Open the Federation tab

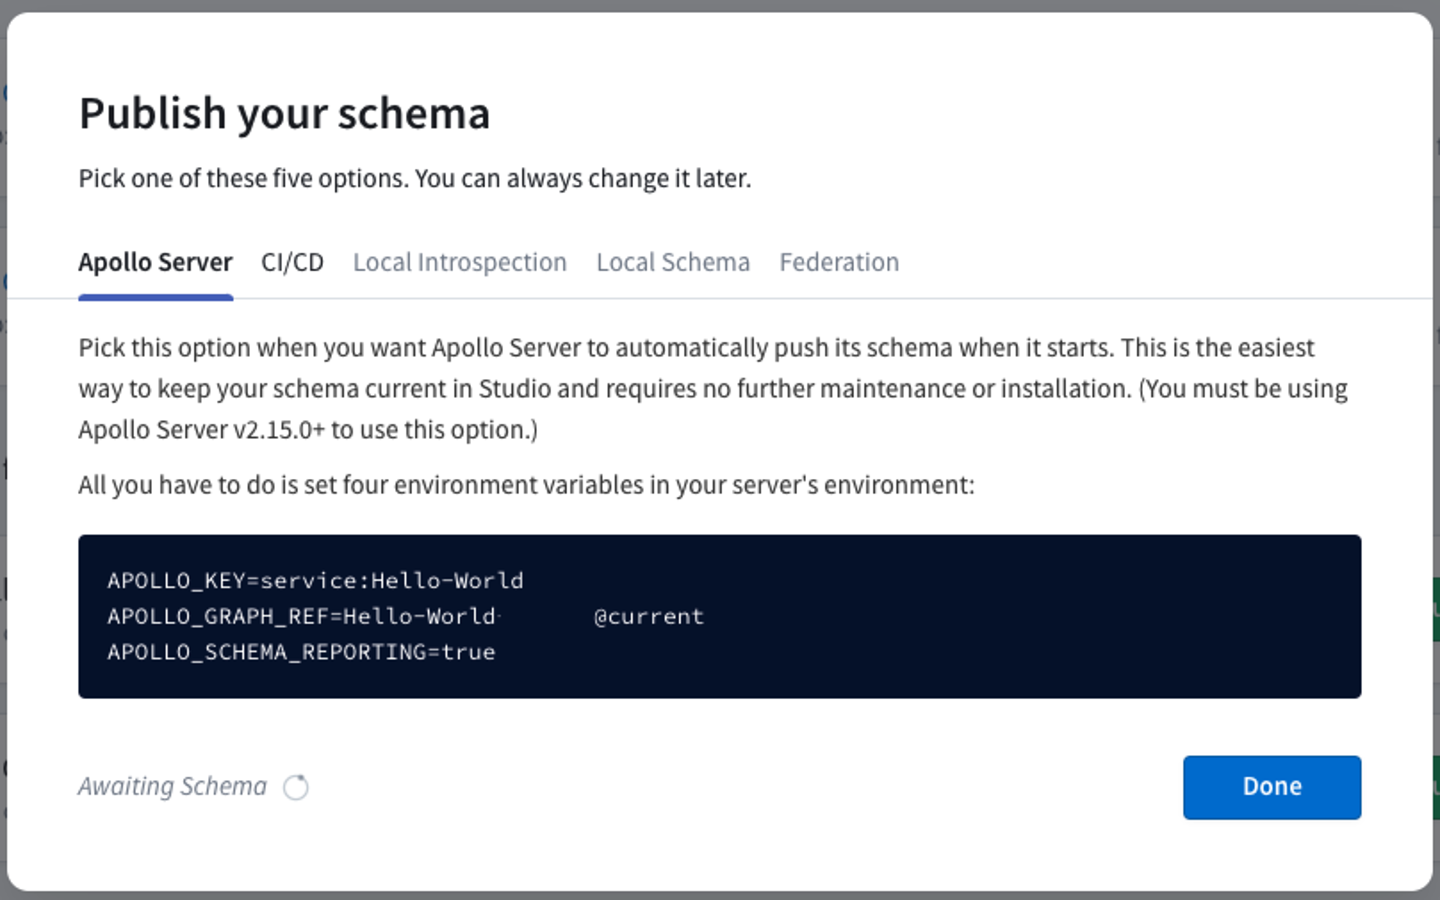click(839, 262)
